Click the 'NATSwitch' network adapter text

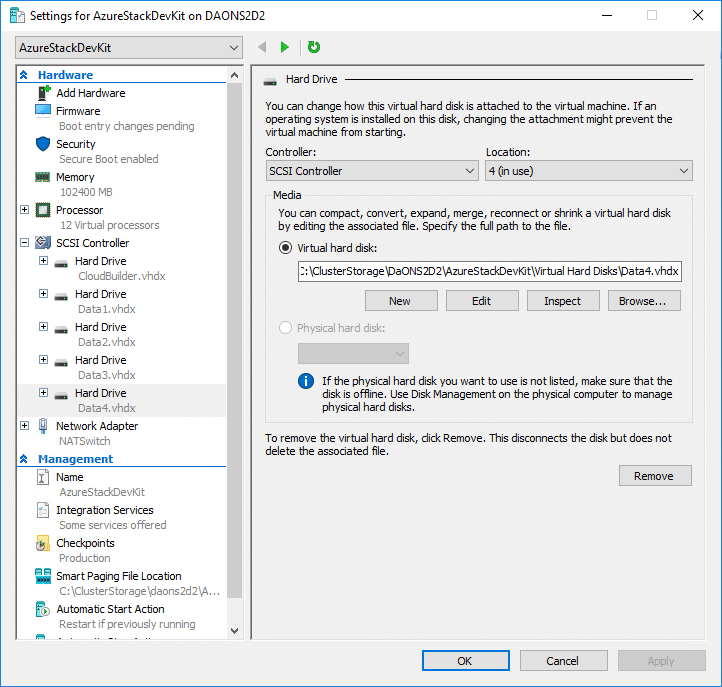point(85,441)
